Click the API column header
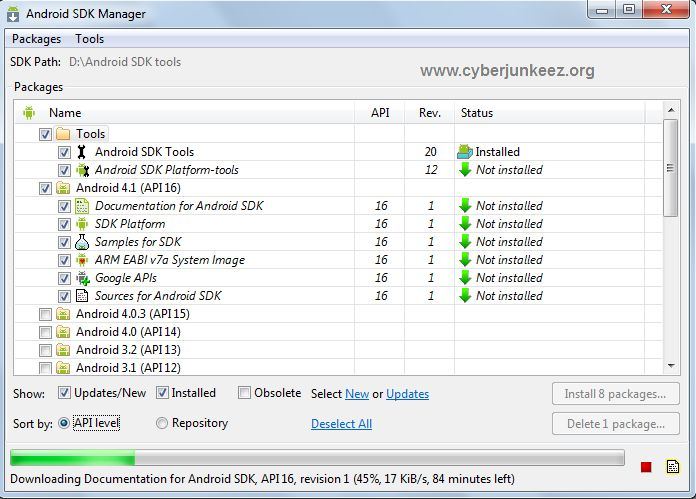The image size is (696, 499). tap(380, 113)
